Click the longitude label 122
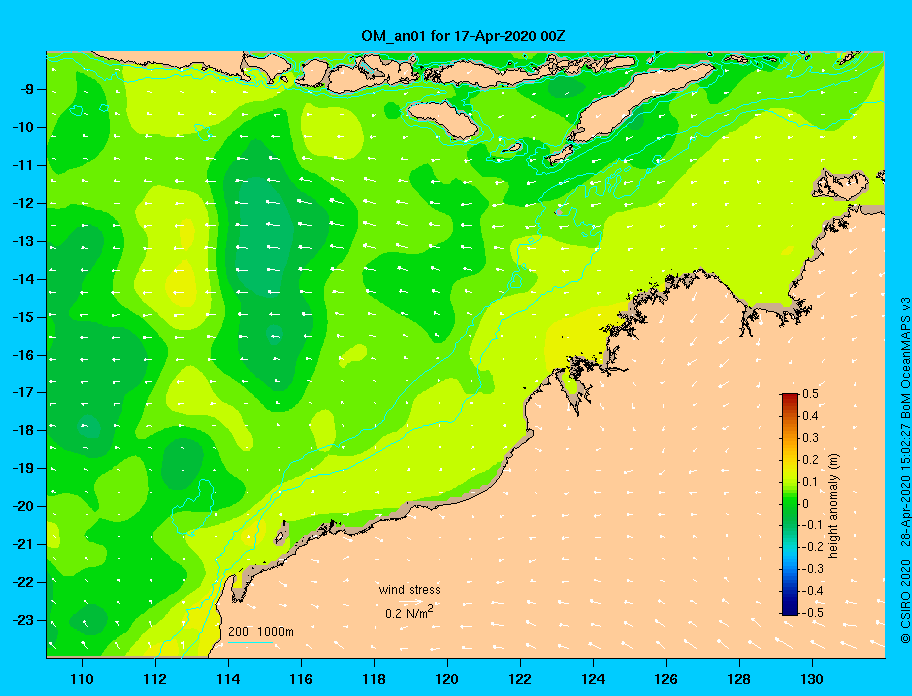 [x=520, y=679]
